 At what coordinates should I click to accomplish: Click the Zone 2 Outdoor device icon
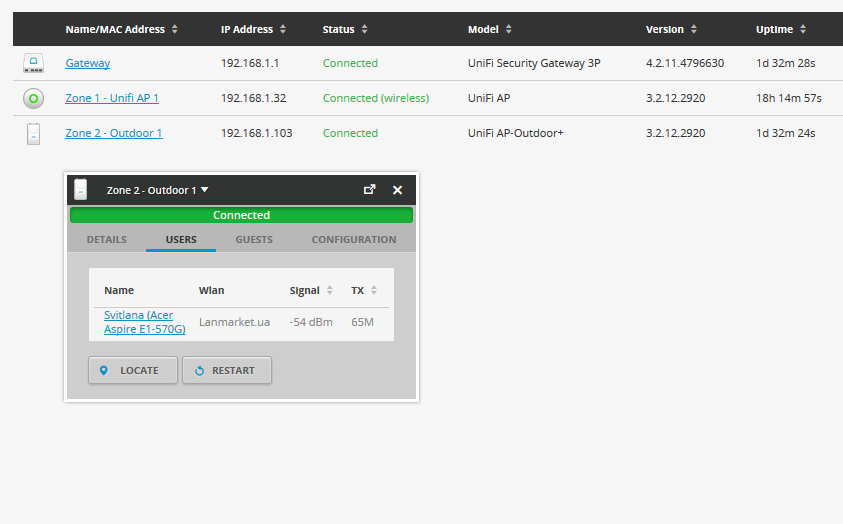click(33, 134)
